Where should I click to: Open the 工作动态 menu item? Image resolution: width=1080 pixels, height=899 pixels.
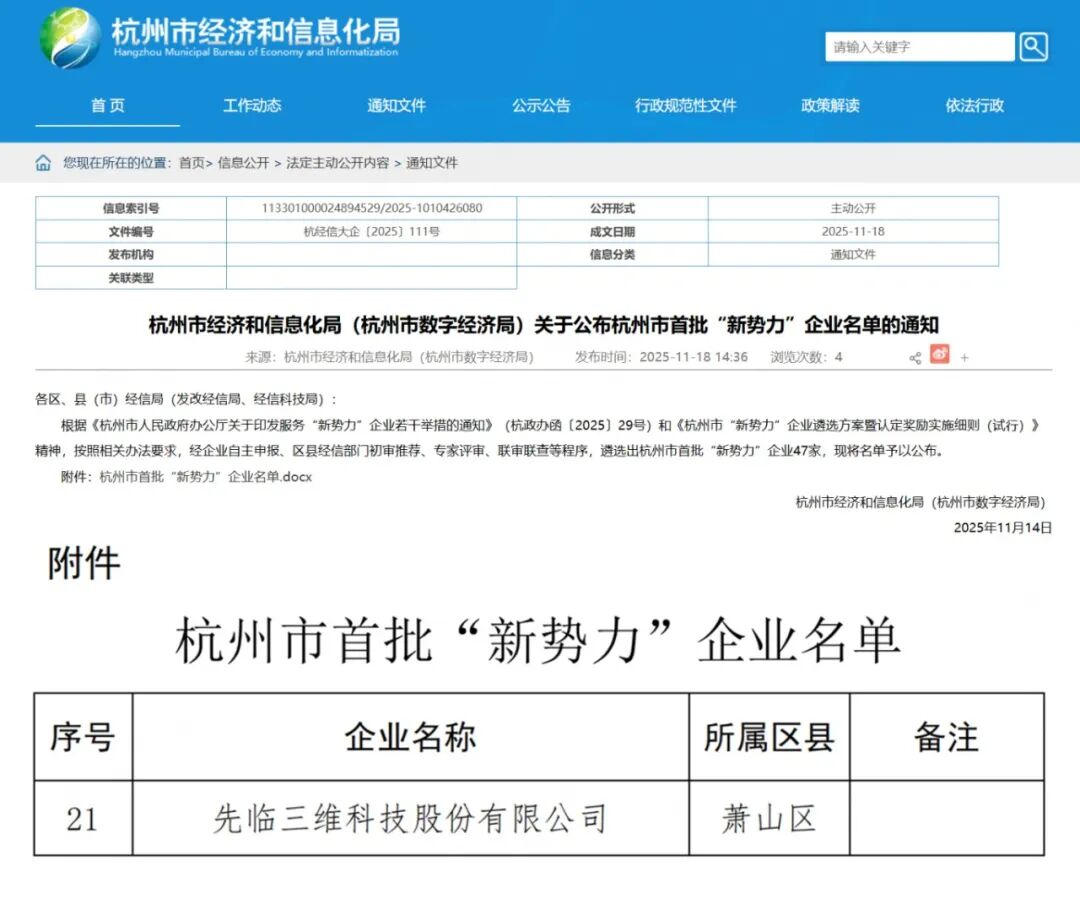(x=251, y=106)
